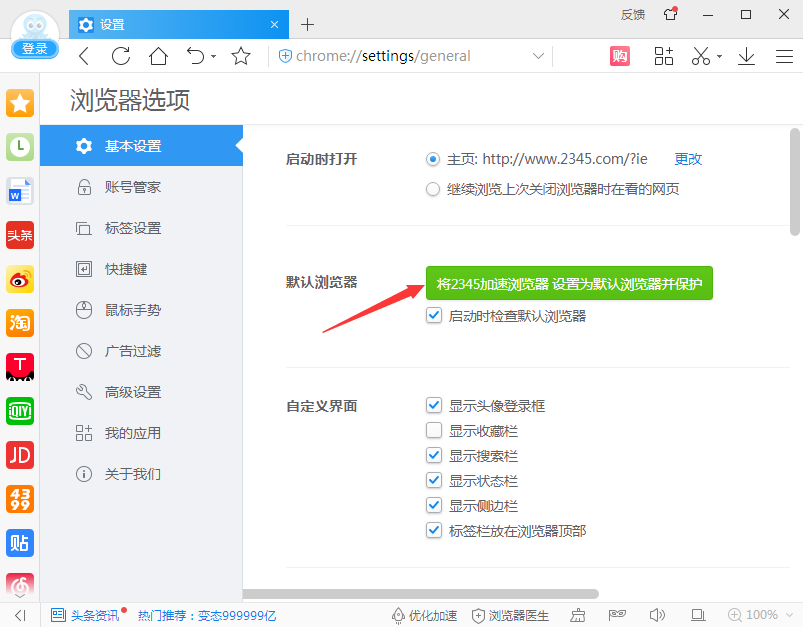
Task: Open the red shopping 购 icon
Action: tap(620, 56)
